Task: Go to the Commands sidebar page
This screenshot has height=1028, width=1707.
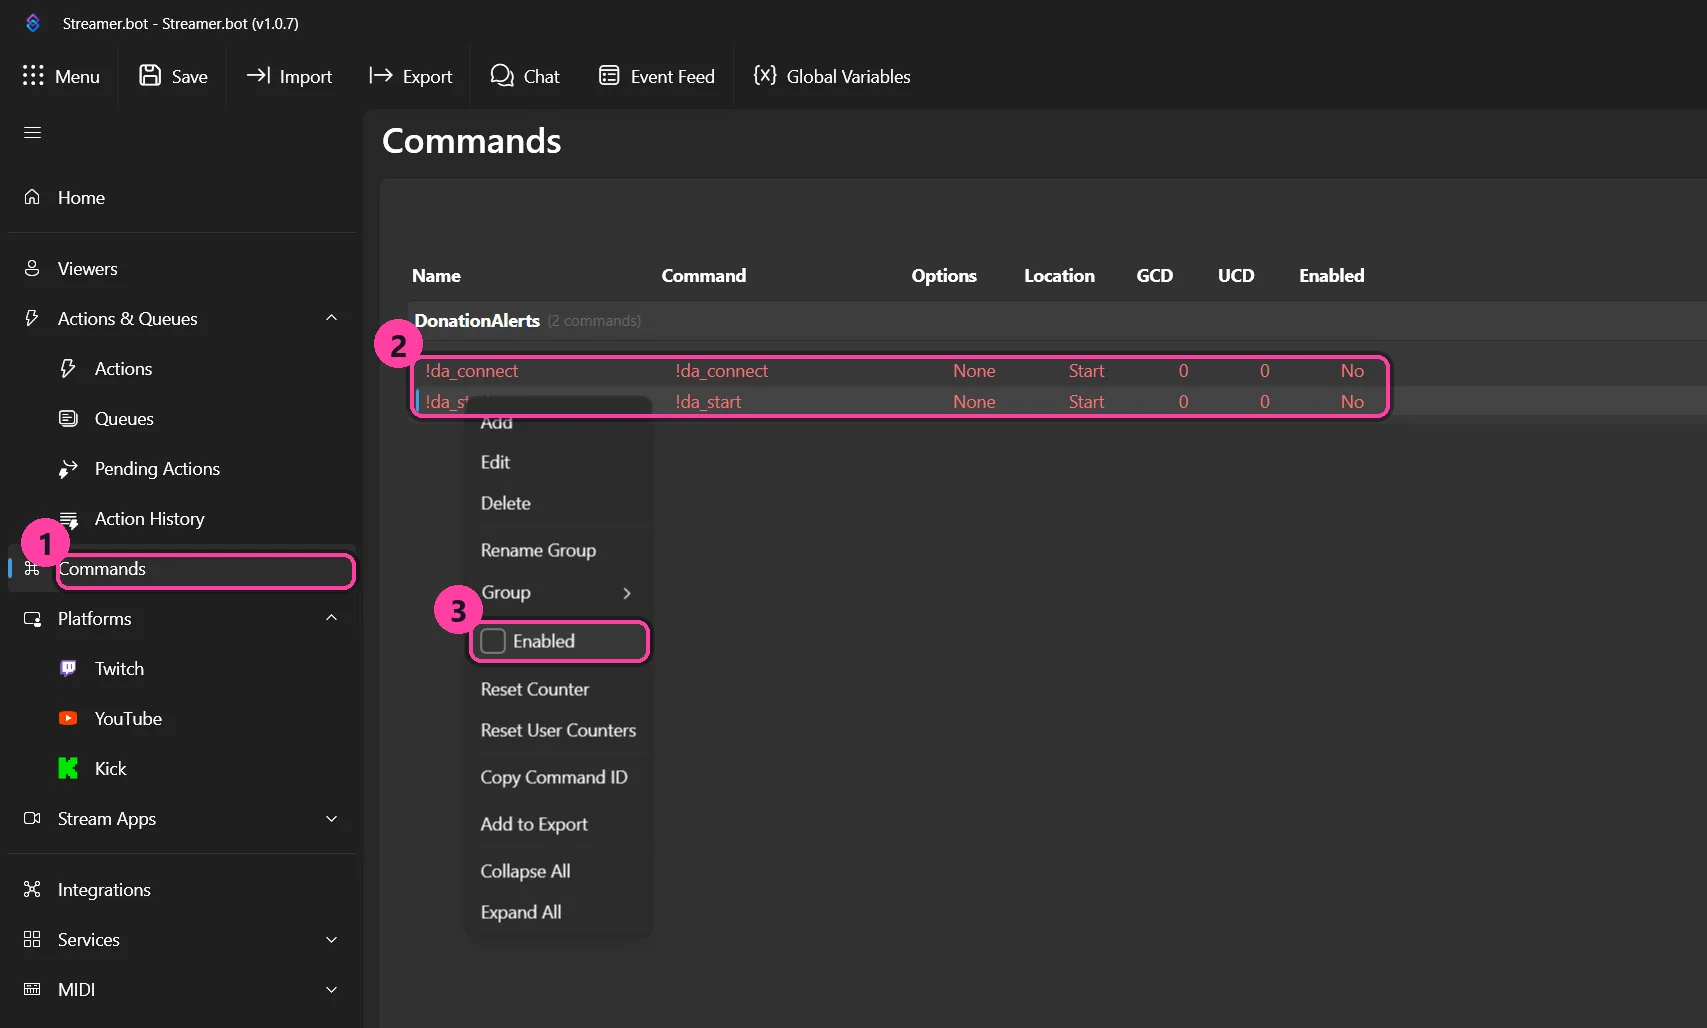Action: [184, 568]
